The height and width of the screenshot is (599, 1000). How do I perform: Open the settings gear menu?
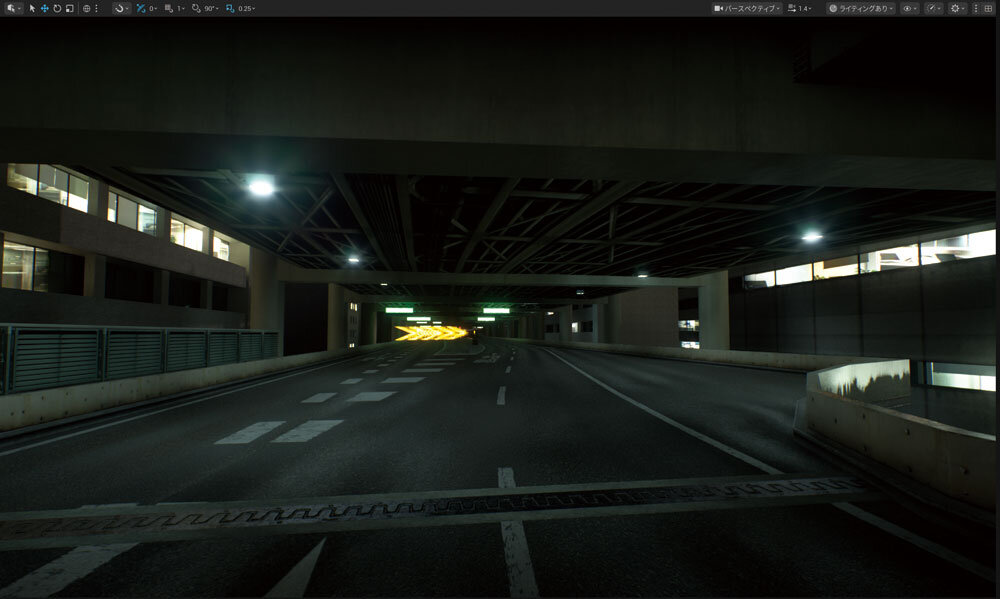(956, 8)
